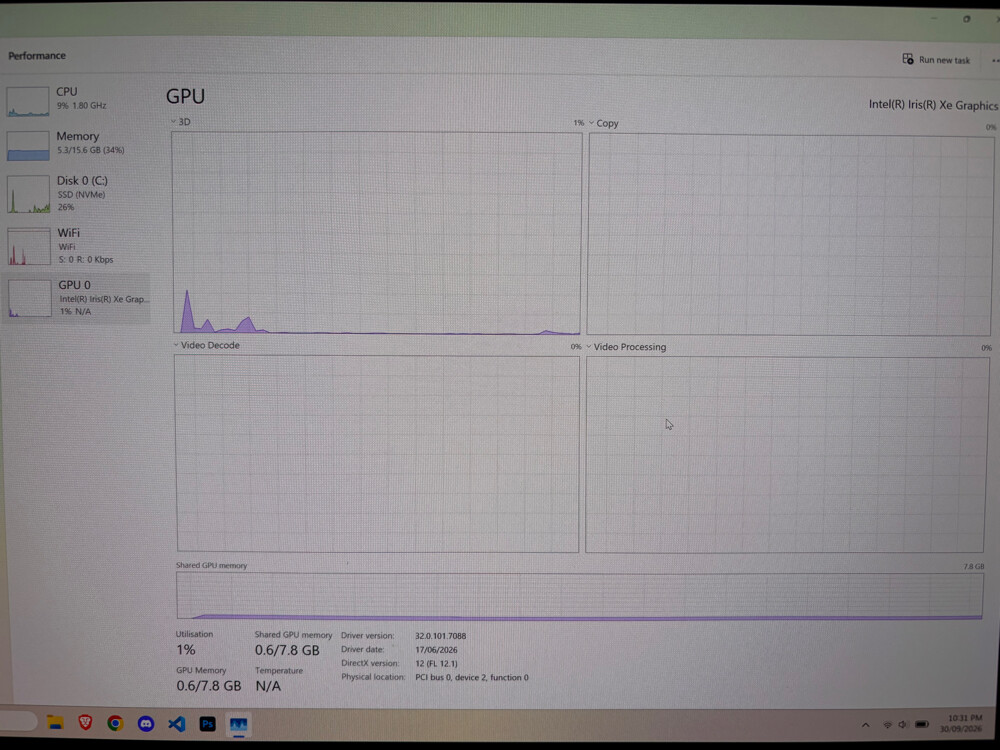Screen dimensions: 1000x750
Task: Click Run new task button
Action: (x=936, y=59)
